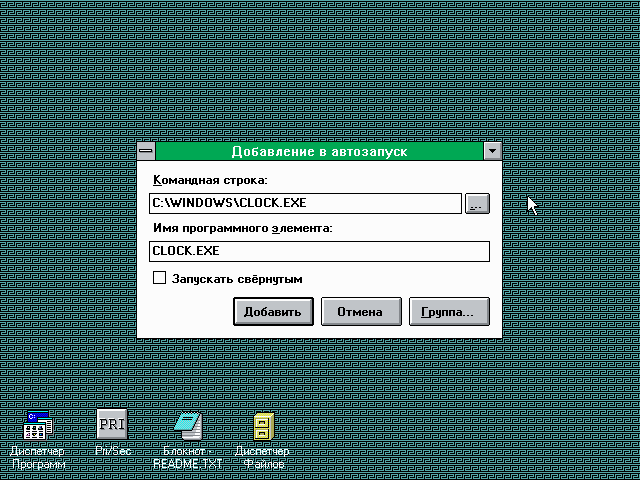Minimize dialog using title bar down arrow
Viewport: 640px width, 480px height.
(491, 152)
